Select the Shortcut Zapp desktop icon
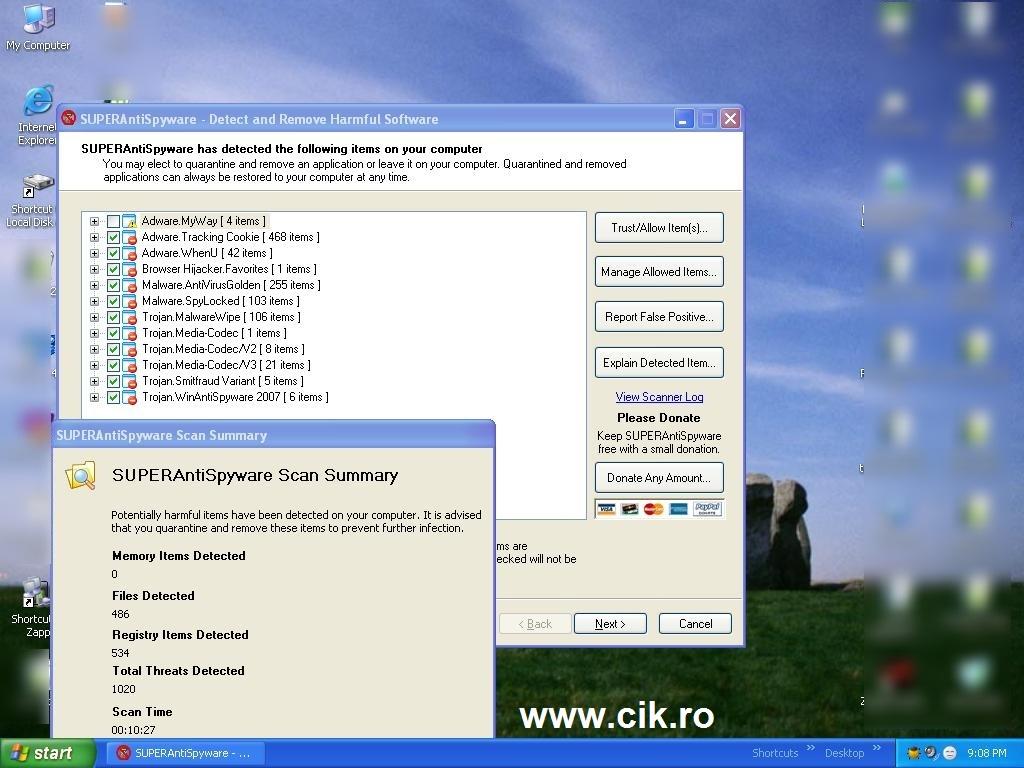This screenshot has width=1024, height=768. tap(31, 608)
